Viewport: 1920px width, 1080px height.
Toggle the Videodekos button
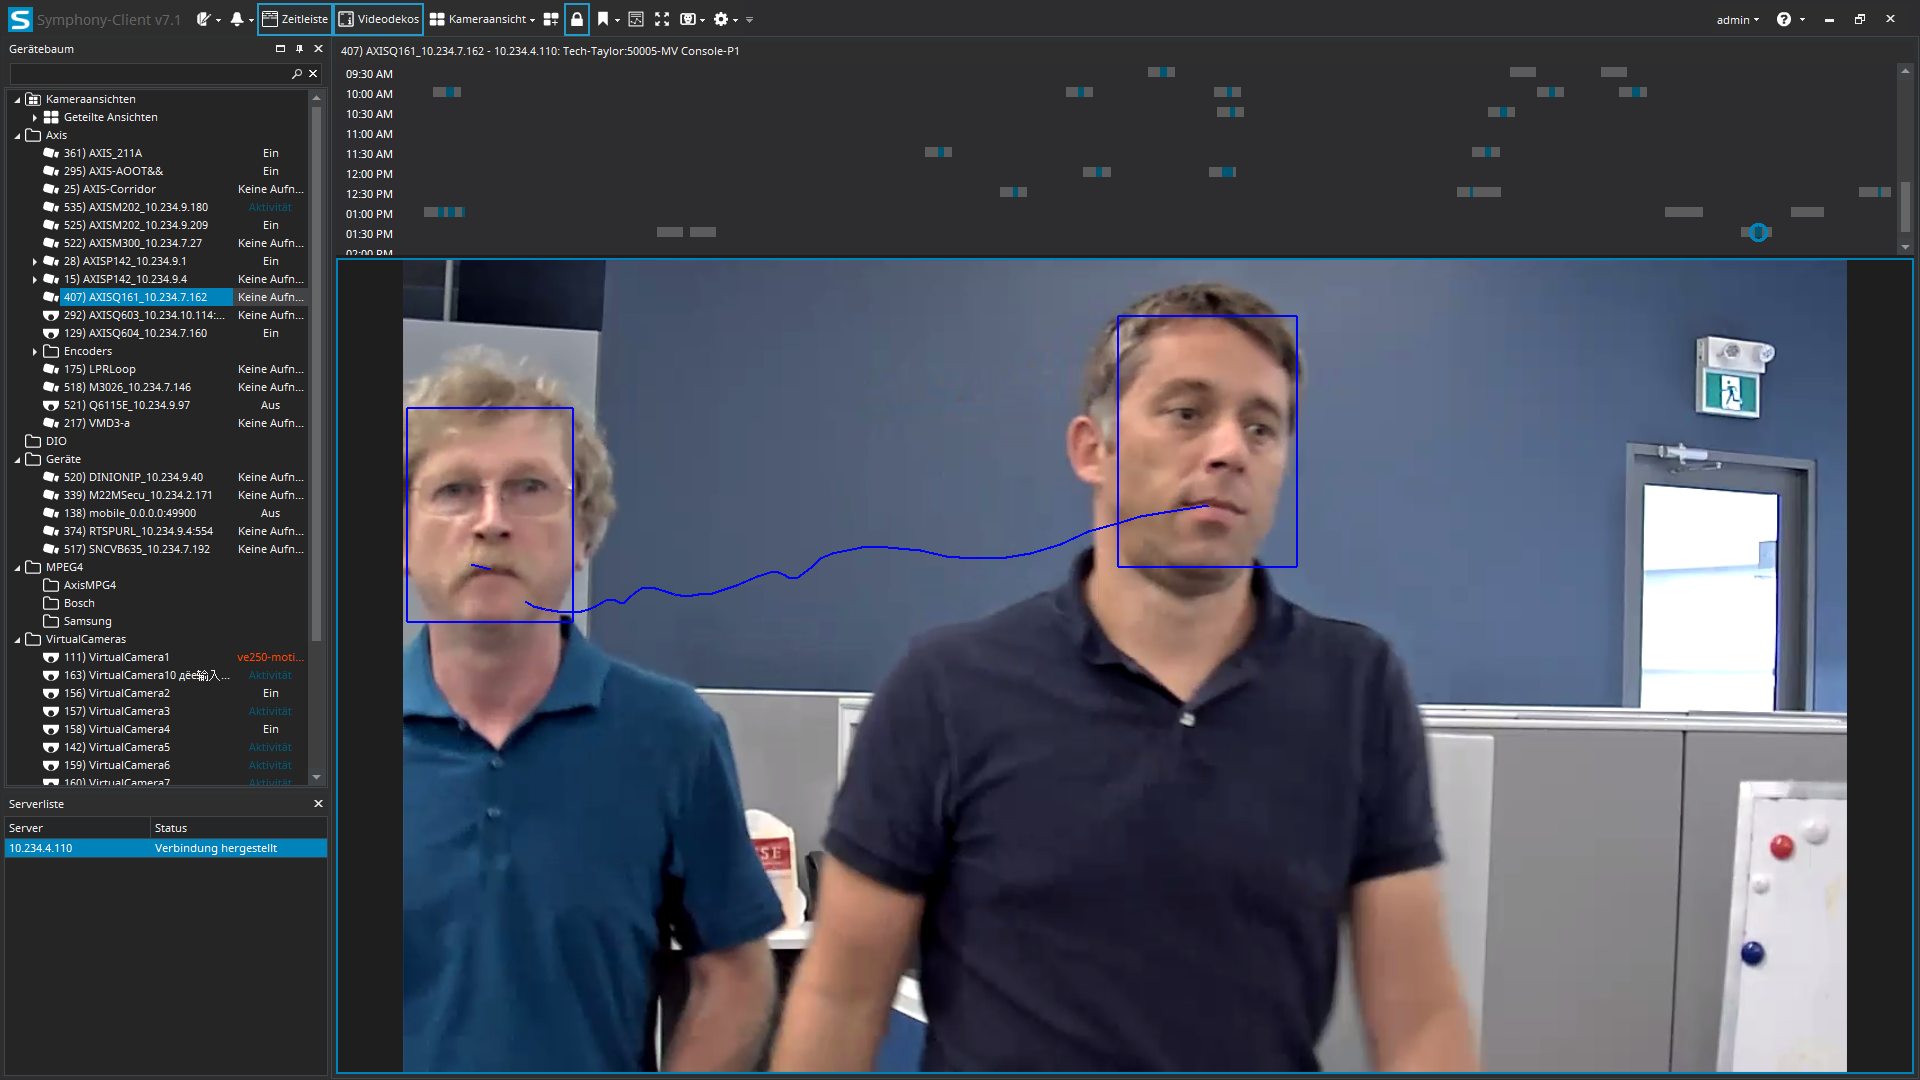(x=378, y=19)
